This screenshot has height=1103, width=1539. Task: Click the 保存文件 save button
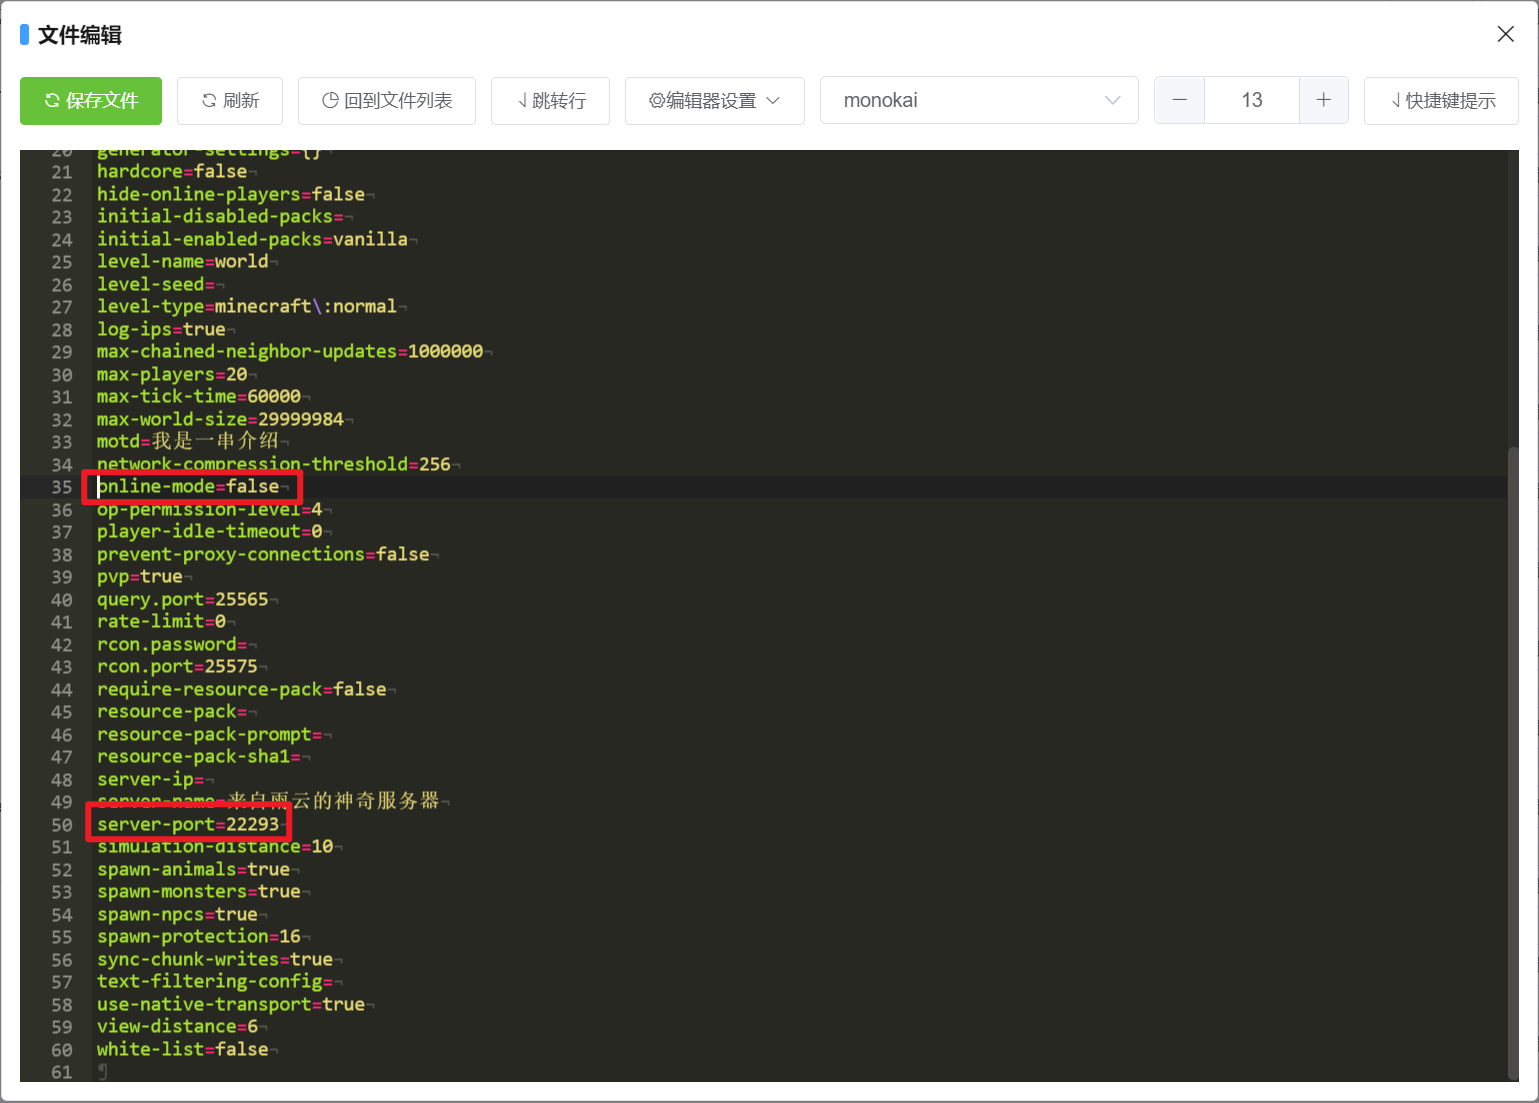point(91,101)
